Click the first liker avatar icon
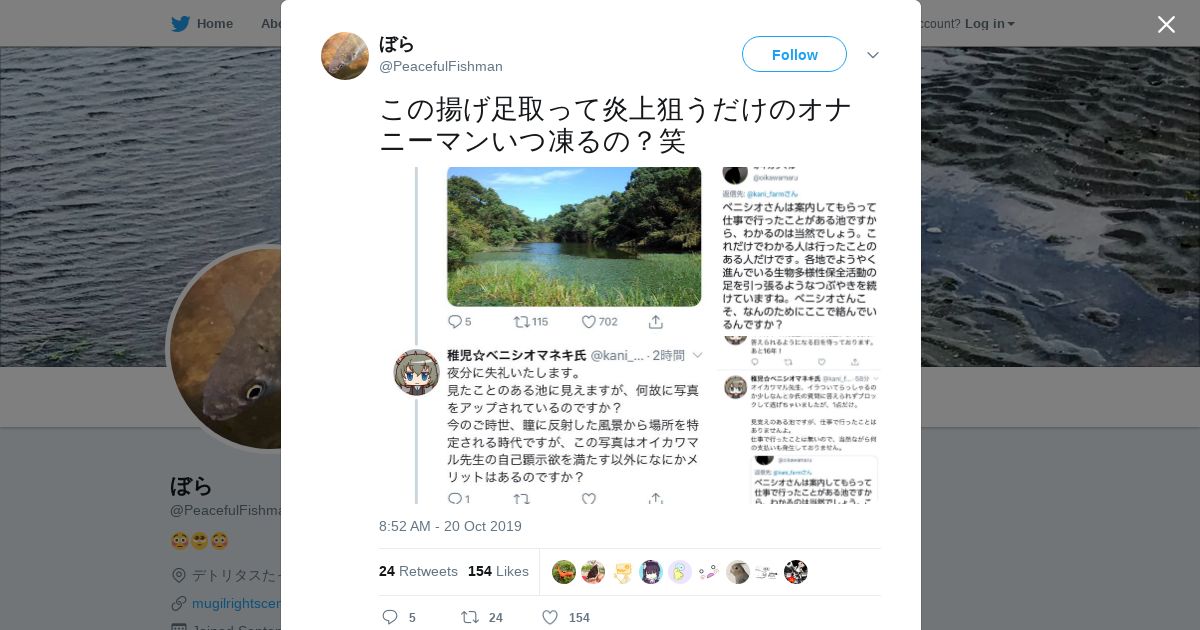Viewport: 1200px width, 630px height. coord(564,572)
